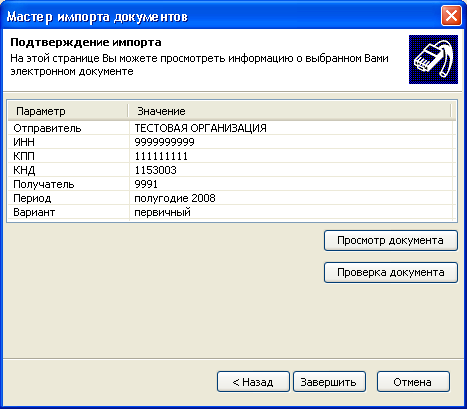Open document preview with Просмотр документа

point(391,240)
